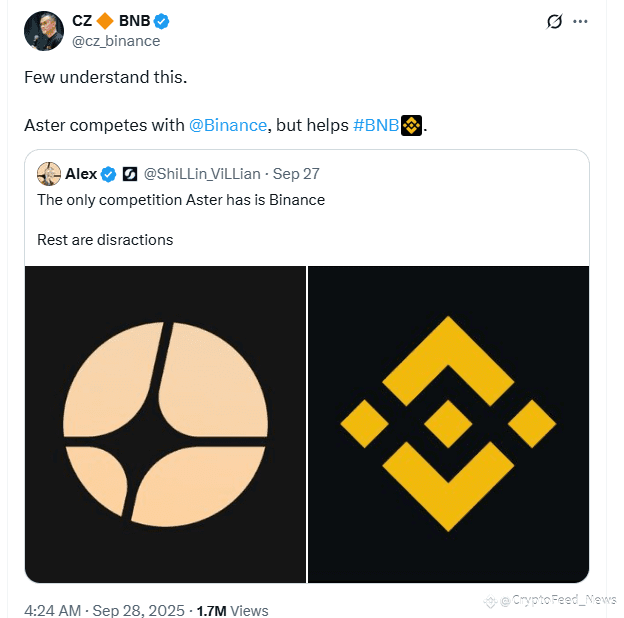Click Alex's profile avatar in quoted tweet

click(49, 174)
